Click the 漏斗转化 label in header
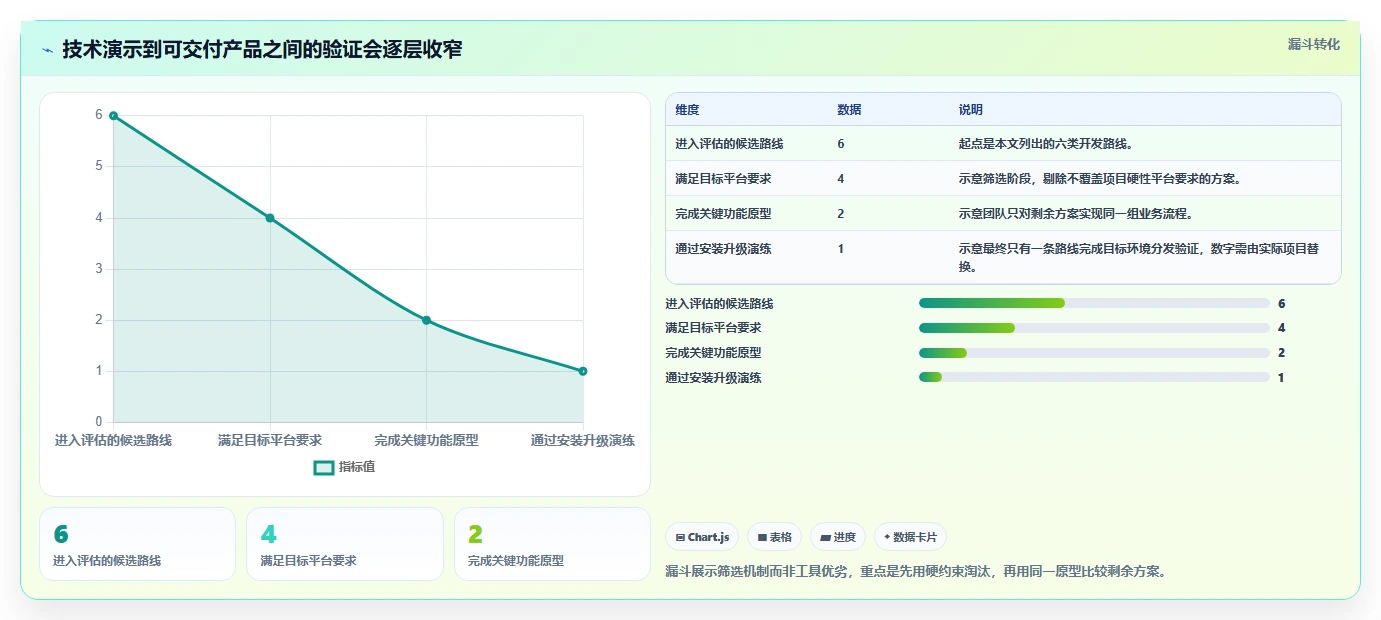 coord(1313,44)
